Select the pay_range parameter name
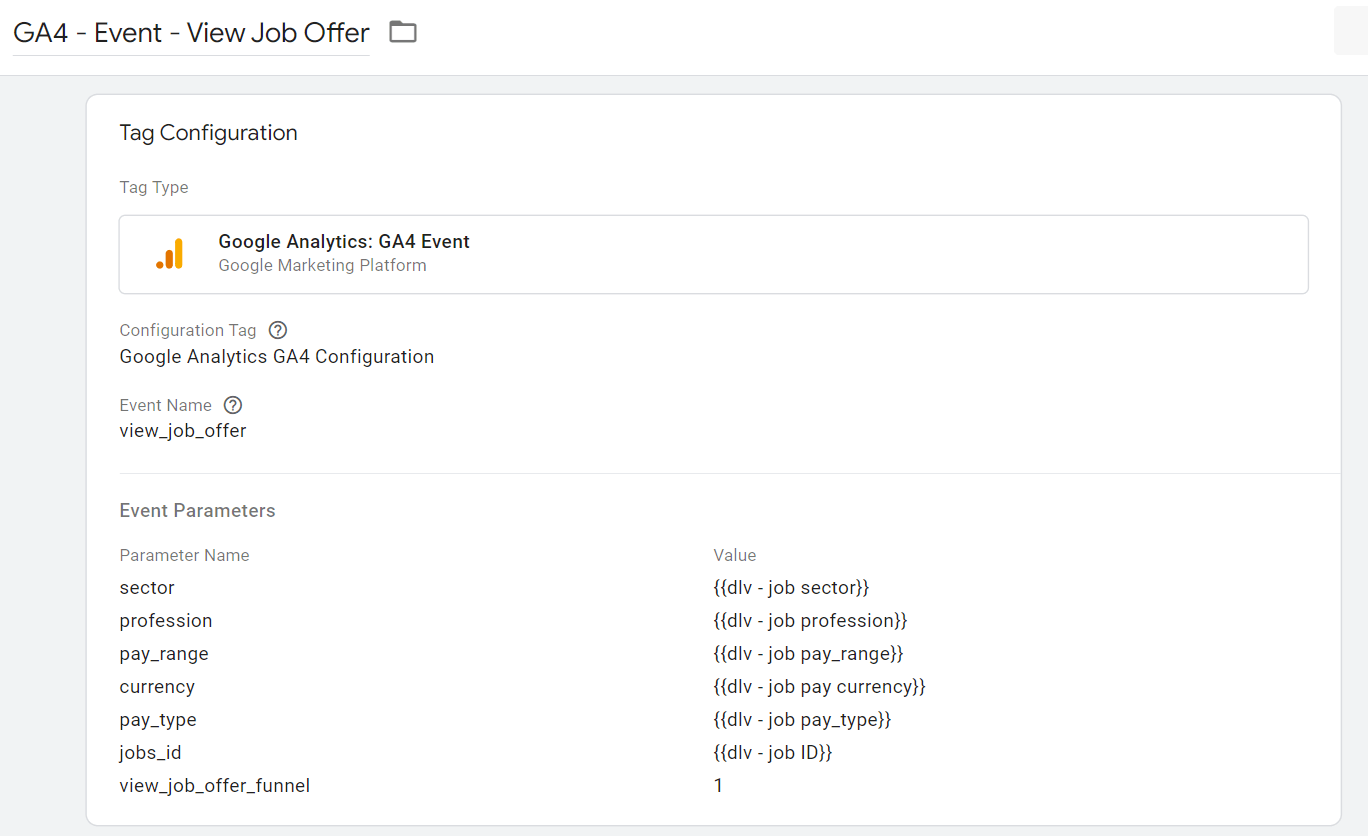Viewport: 1368px width, 836px height. click(x=164, y=654)
